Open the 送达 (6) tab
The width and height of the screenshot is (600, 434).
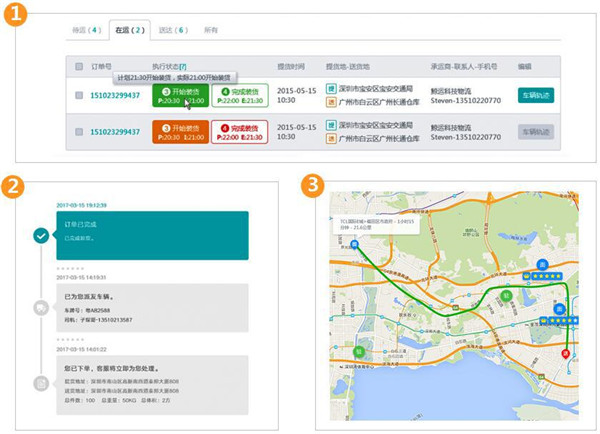[x=169, y=31]
